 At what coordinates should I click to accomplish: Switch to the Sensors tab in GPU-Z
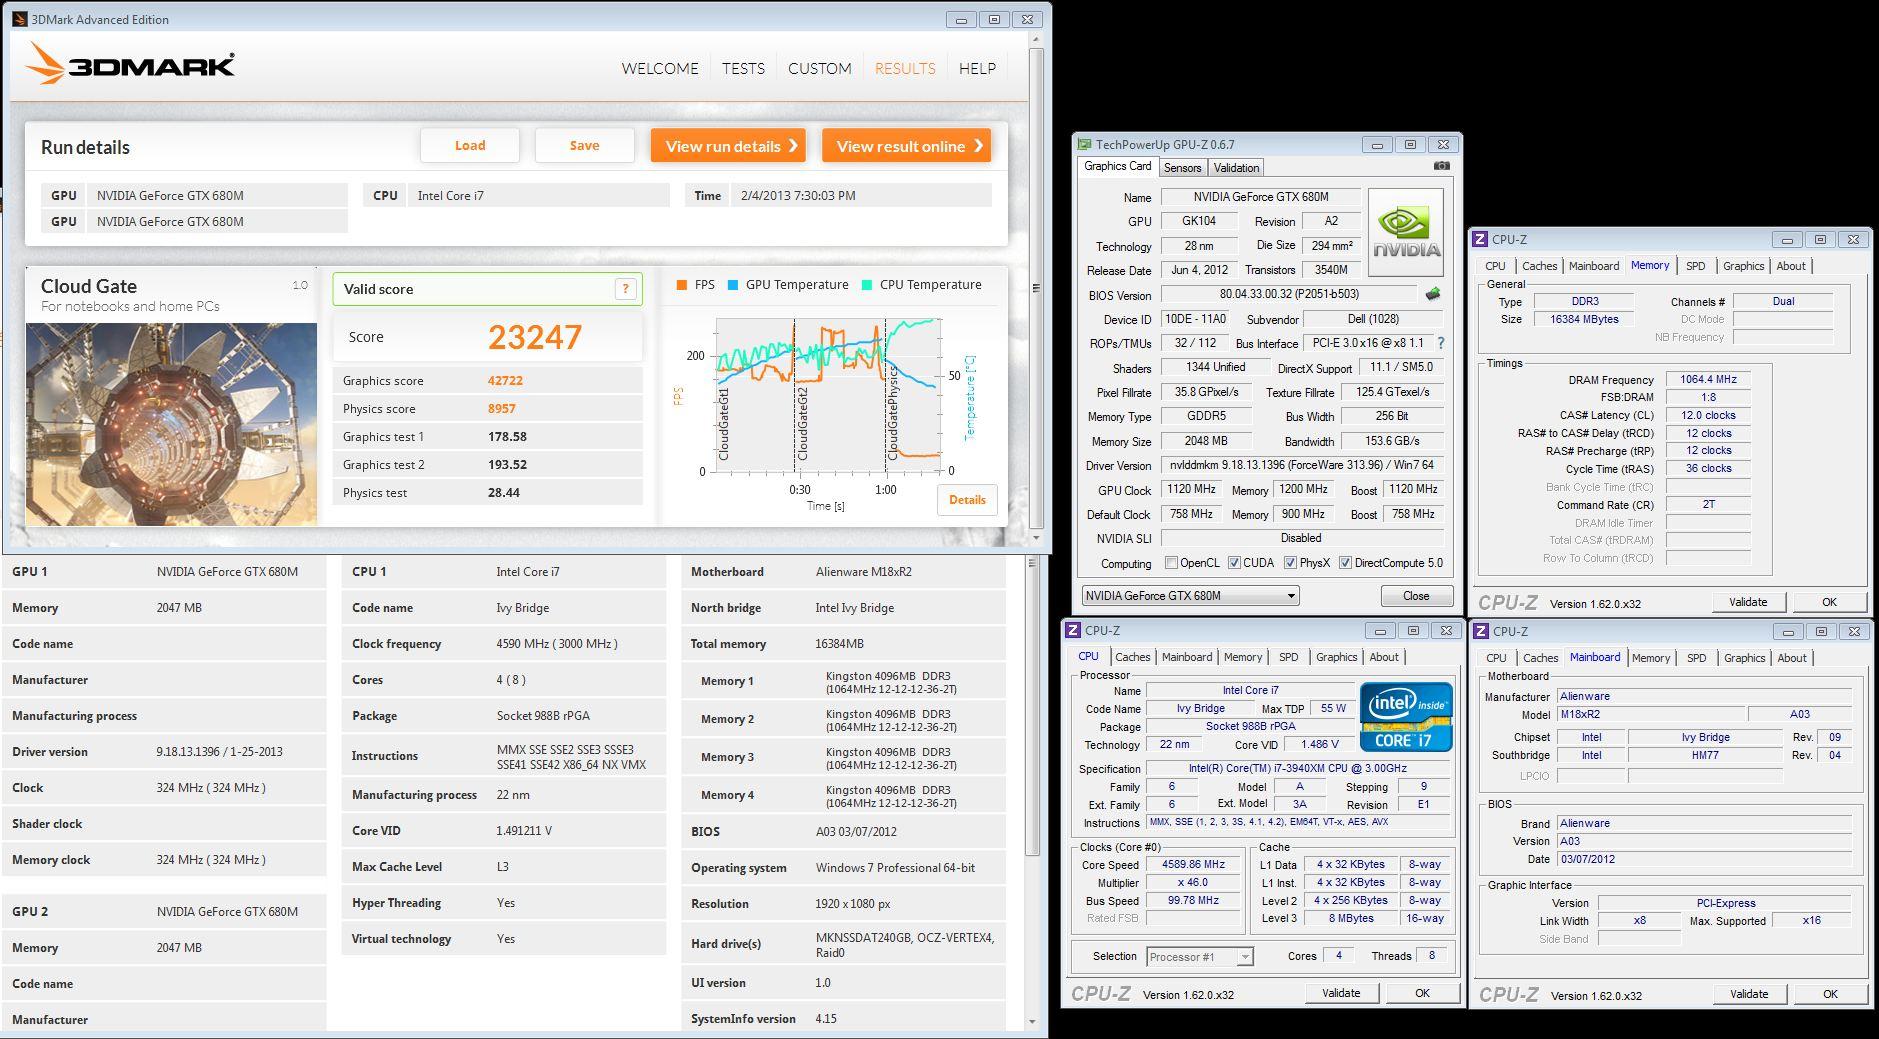coord(1182,168)
